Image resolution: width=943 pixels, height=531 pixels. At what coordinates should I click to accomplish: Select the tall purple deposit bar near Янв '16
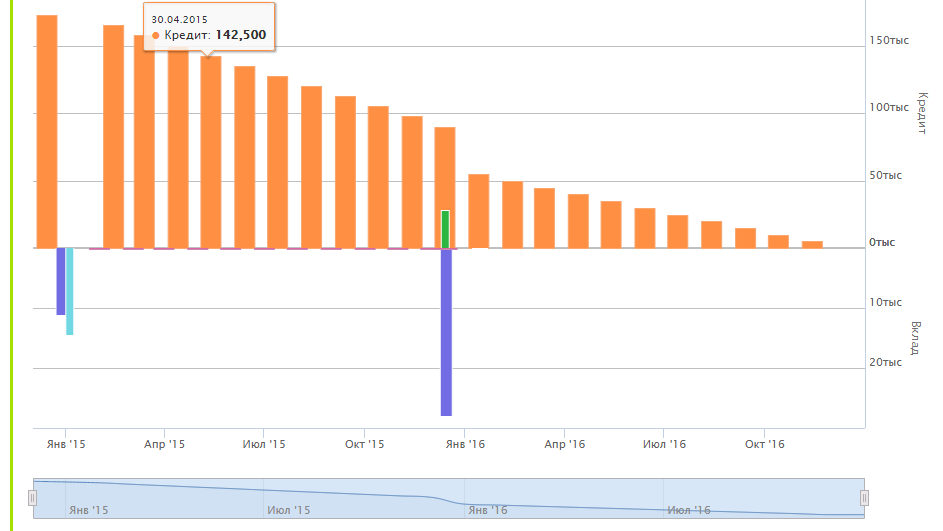pos(446,331)
